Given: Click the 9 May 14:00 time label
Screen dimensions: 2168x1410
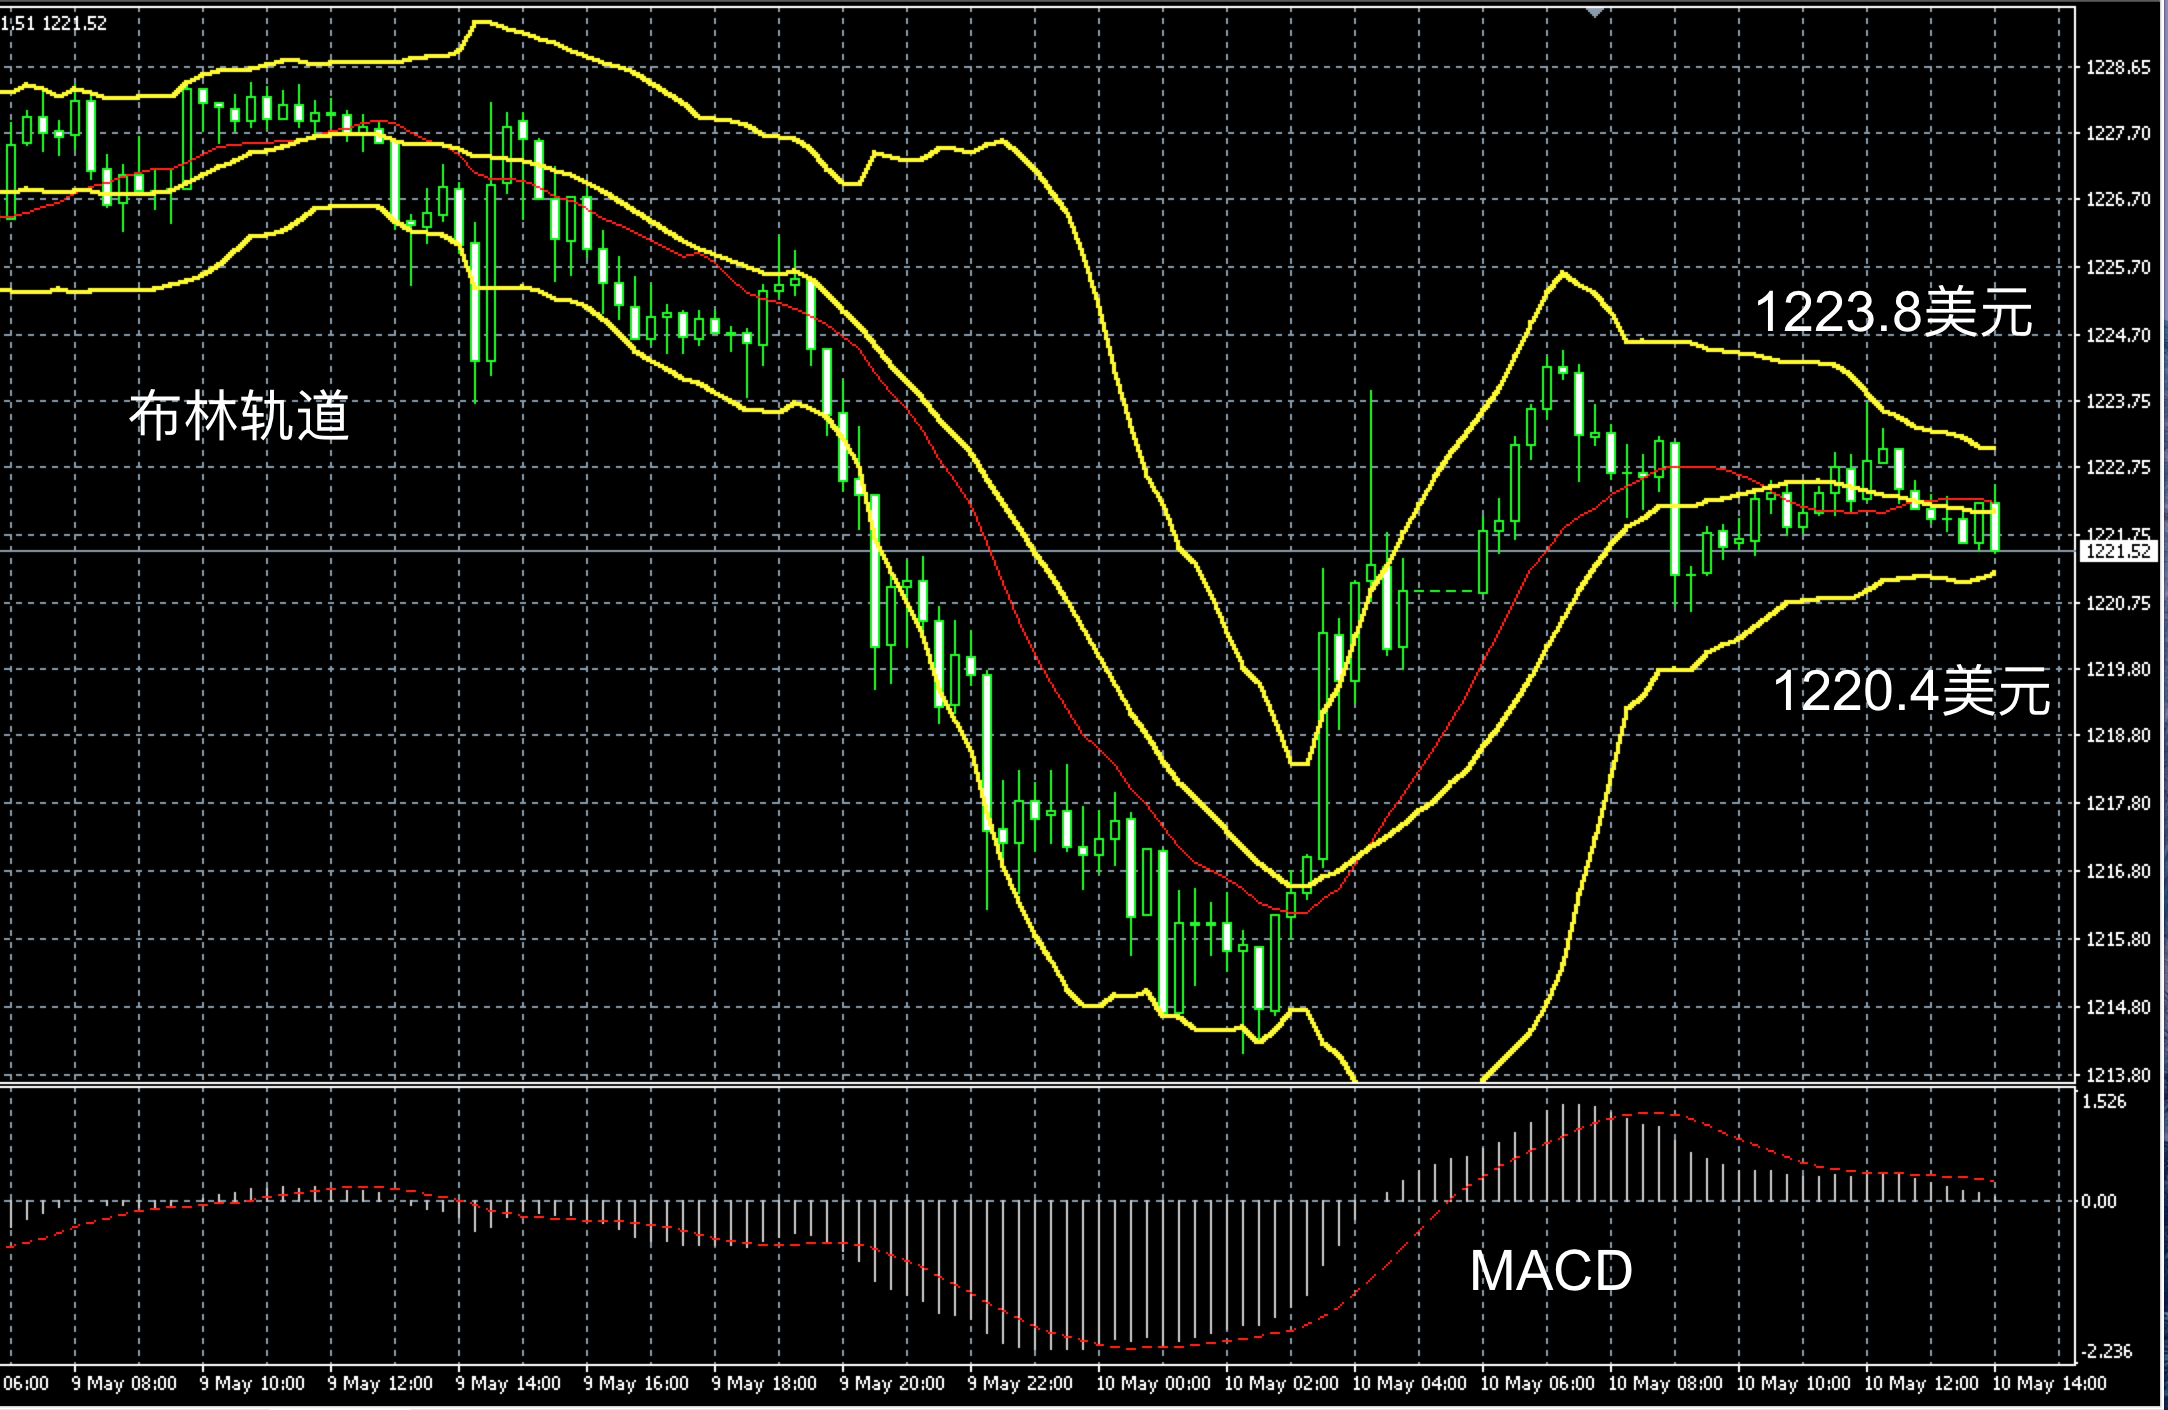Looking at the screenshot, I should [x=508, y=1384].
